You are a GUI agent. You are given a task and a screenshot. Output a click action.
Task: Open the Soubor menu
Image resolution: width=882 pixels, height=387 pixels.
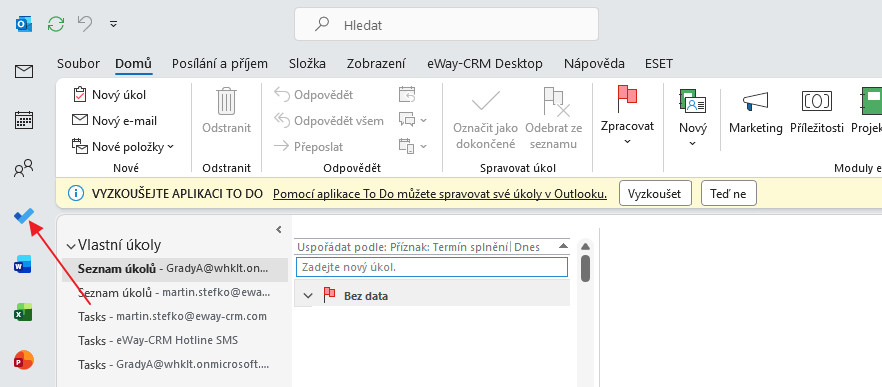(78, 64)
